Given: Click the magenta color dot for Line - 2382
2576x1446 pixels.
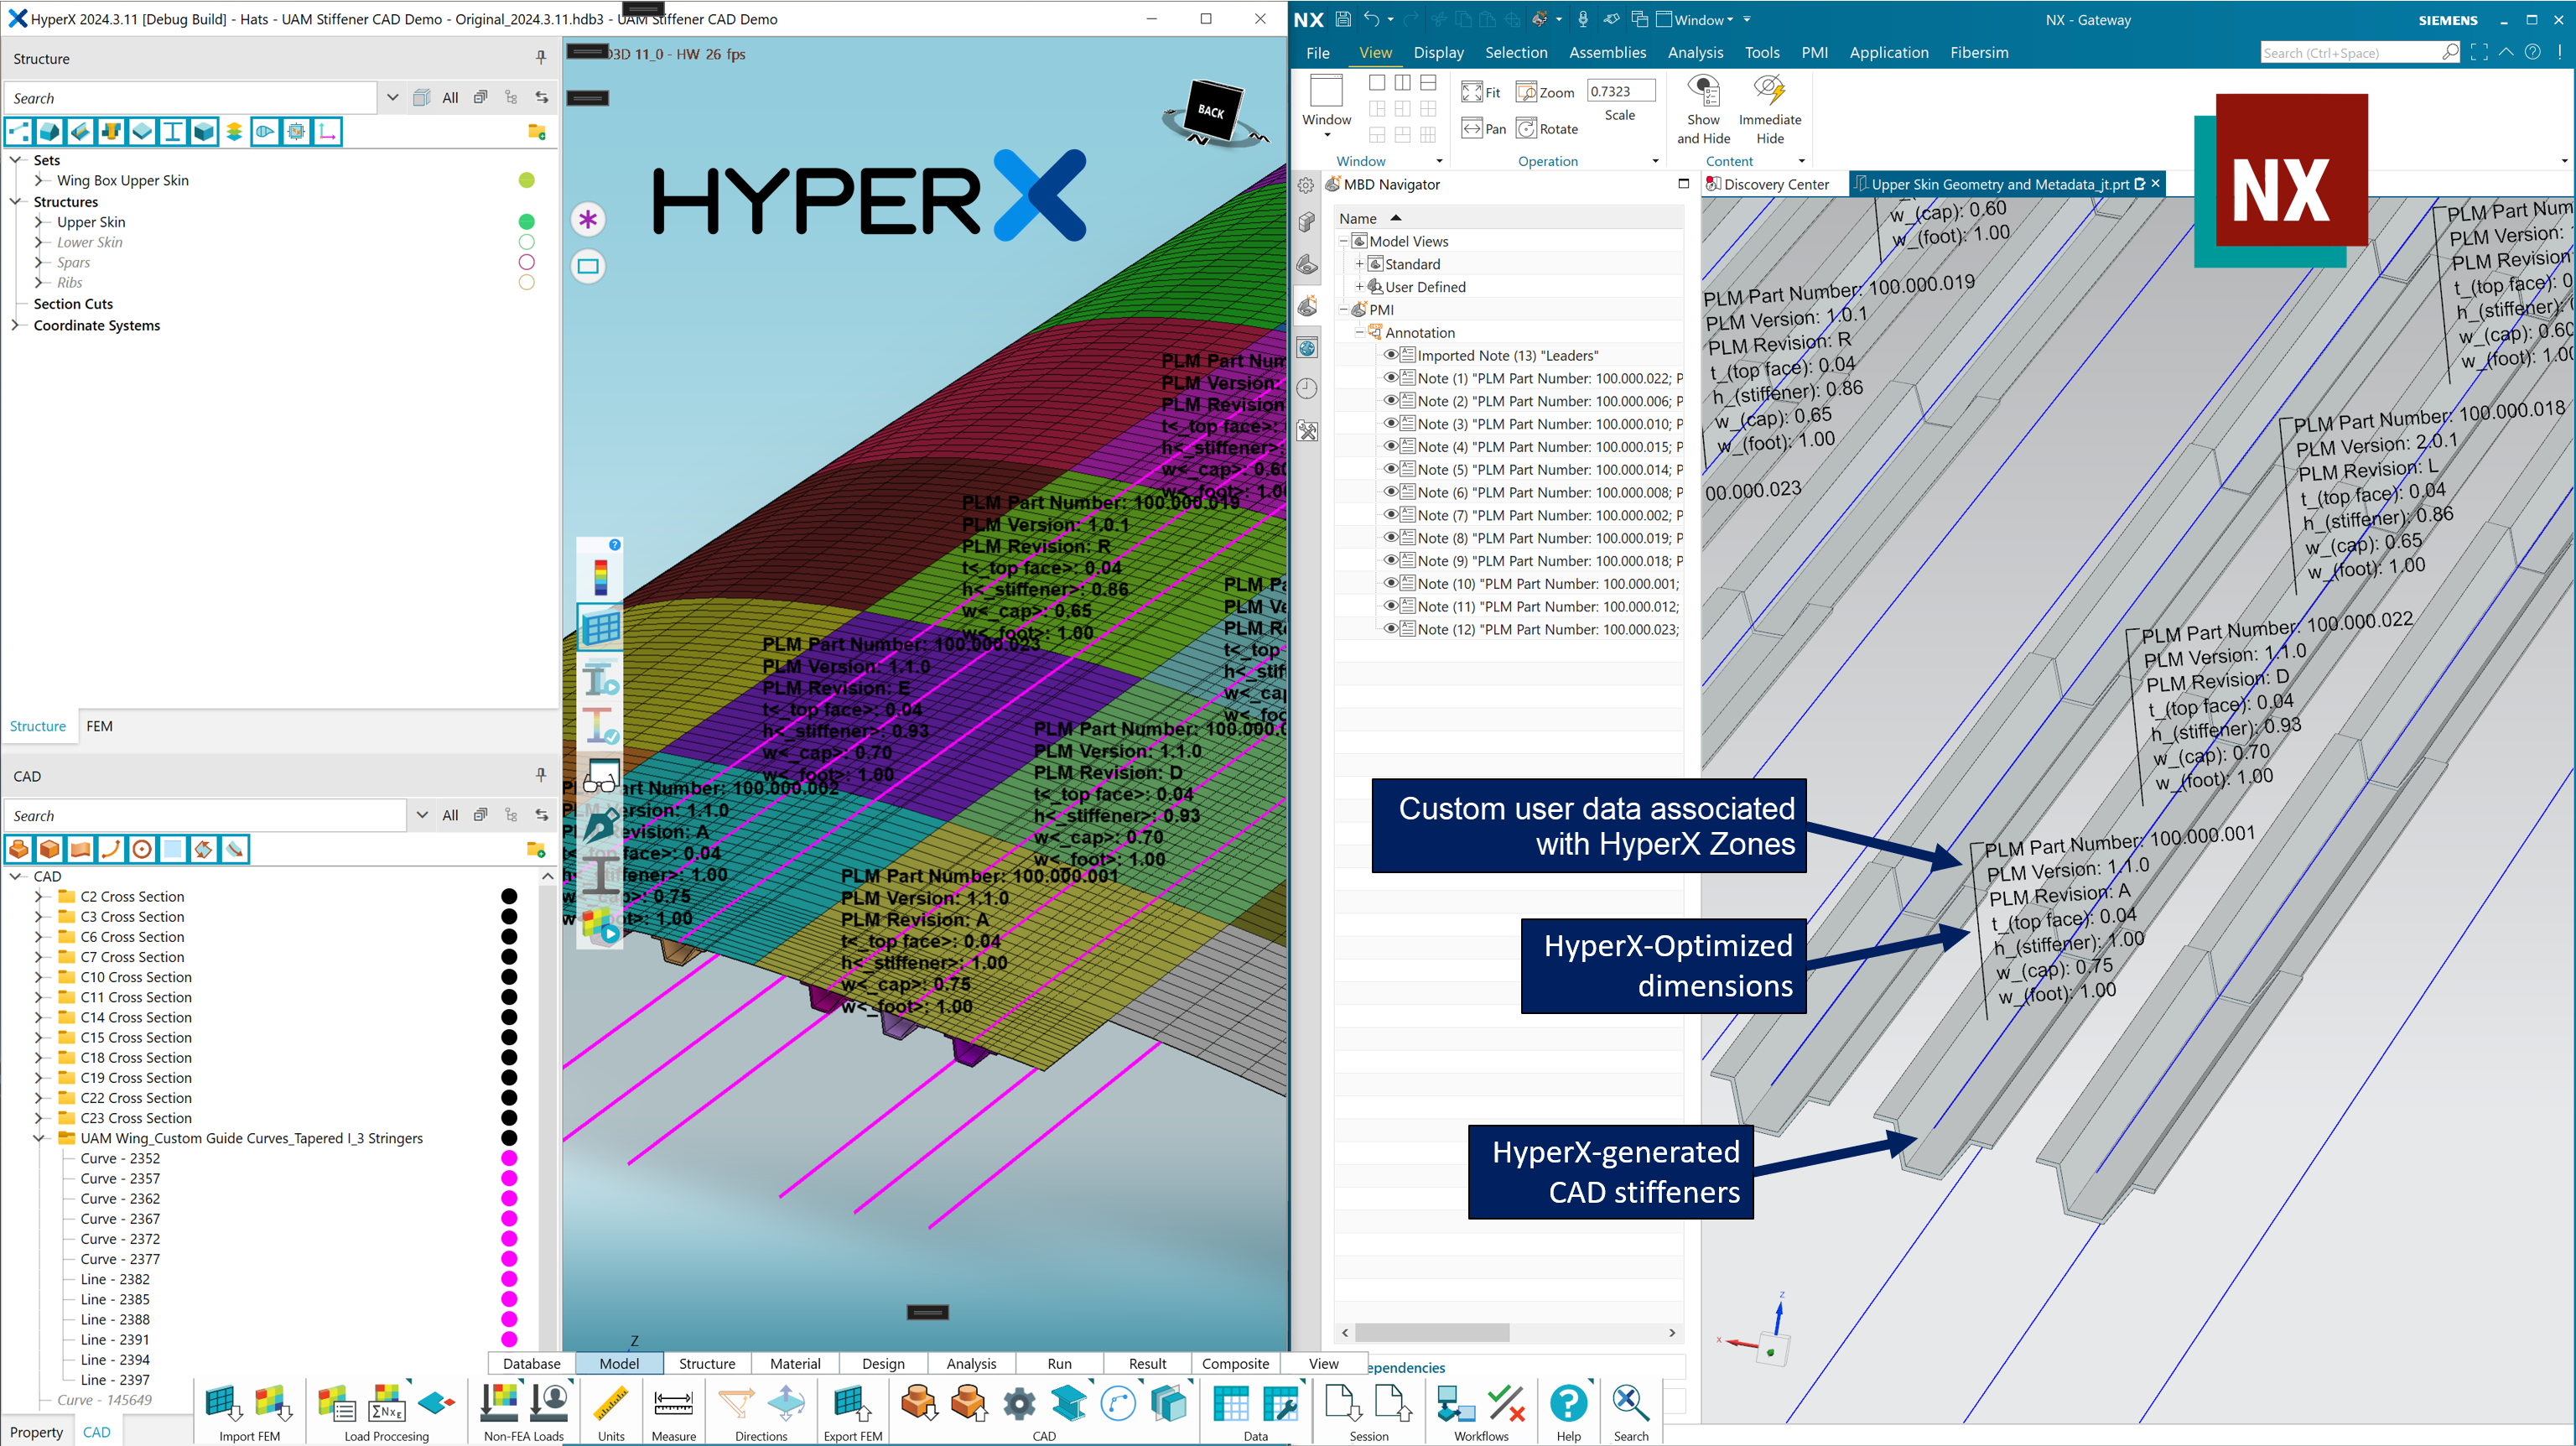Looking at the screenshot, I should point(509,1279).
